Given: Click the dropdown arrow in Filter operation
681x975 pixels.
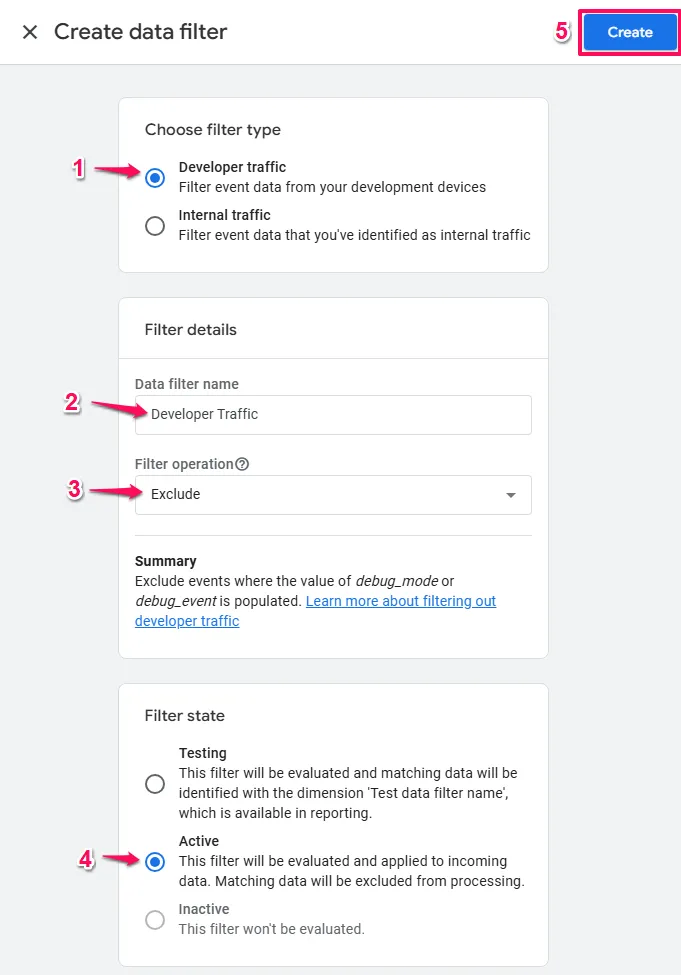Looking at the screenshot, I should 511,495.
